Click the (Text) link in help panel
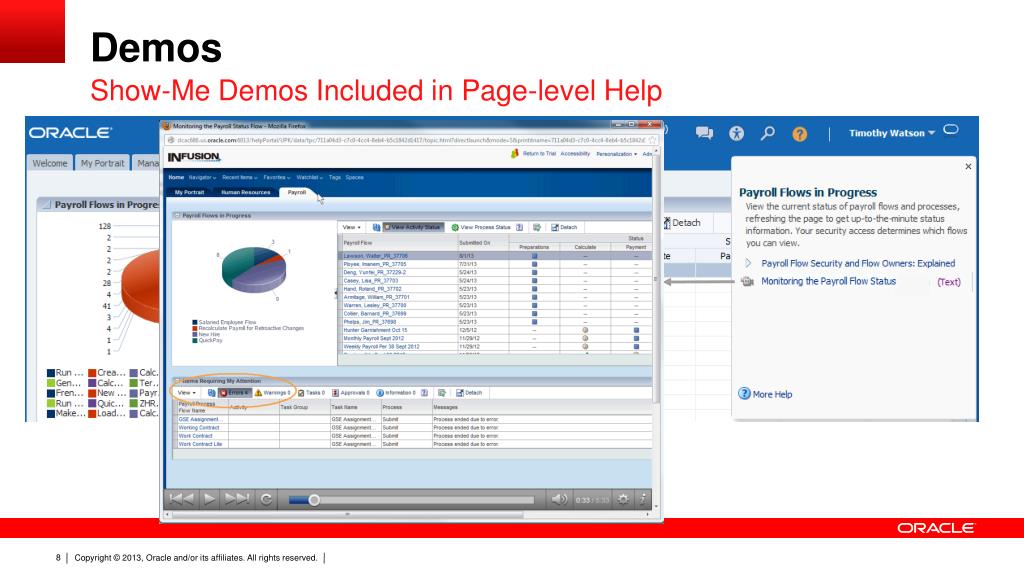This screenshot has width=1024, height=576. [x=949, y=282]
